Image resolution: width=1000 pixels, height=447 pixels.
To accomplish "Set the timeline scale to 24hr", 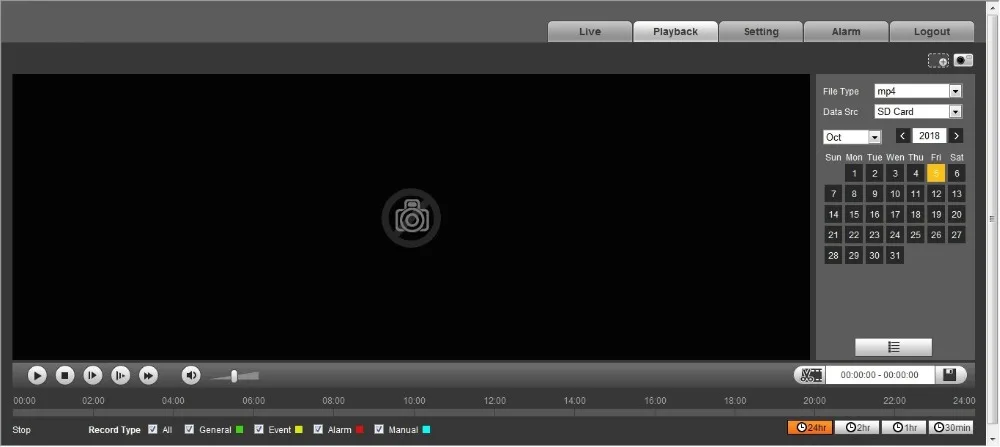I will [810, 427].
